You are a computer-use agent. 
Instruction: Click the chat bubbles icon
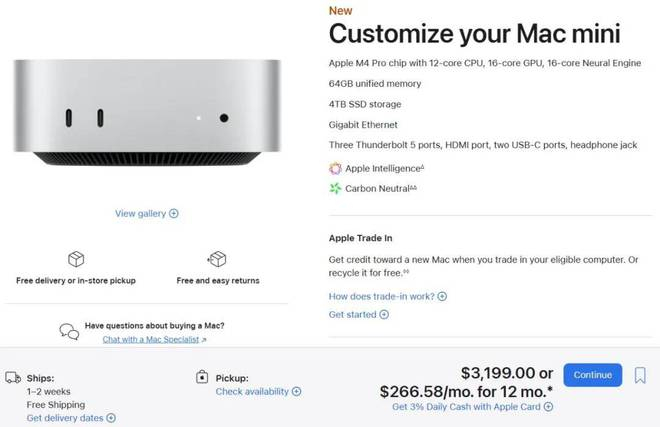pyautogui.click(x=69, y=332)
